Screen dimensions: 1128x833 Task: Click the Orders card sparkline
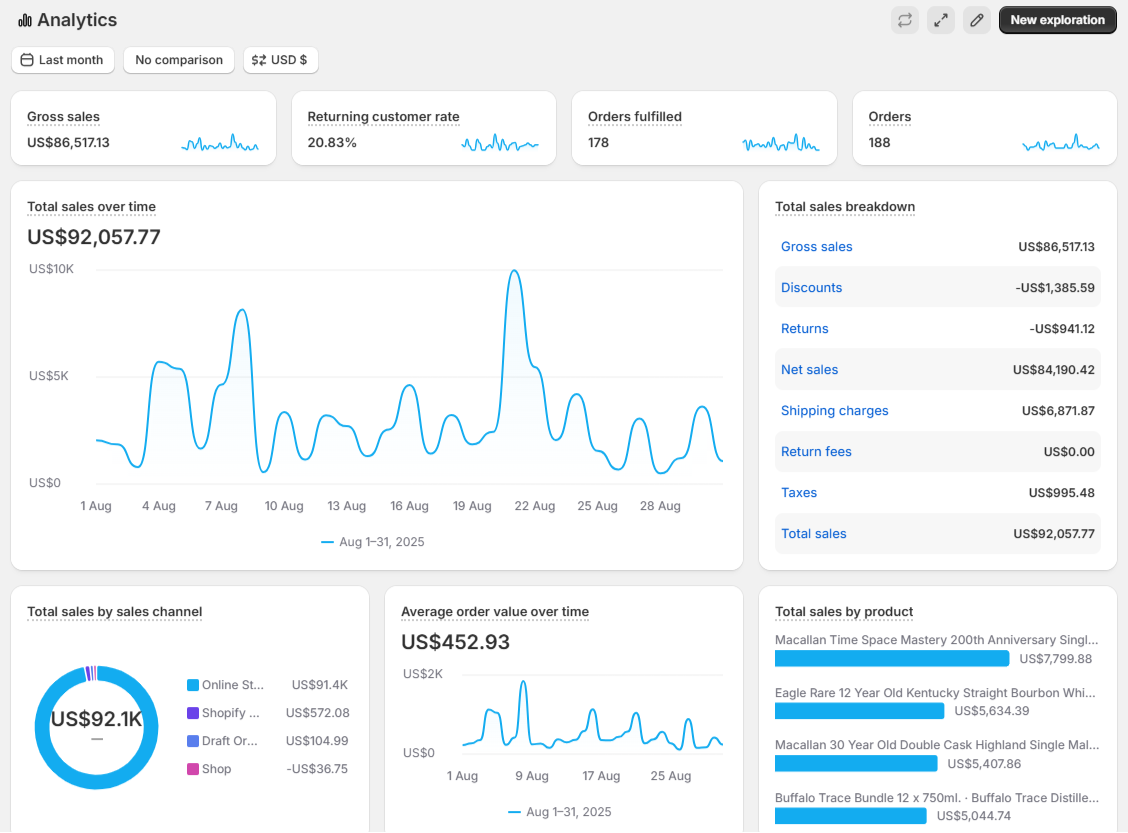[1061, 143]
